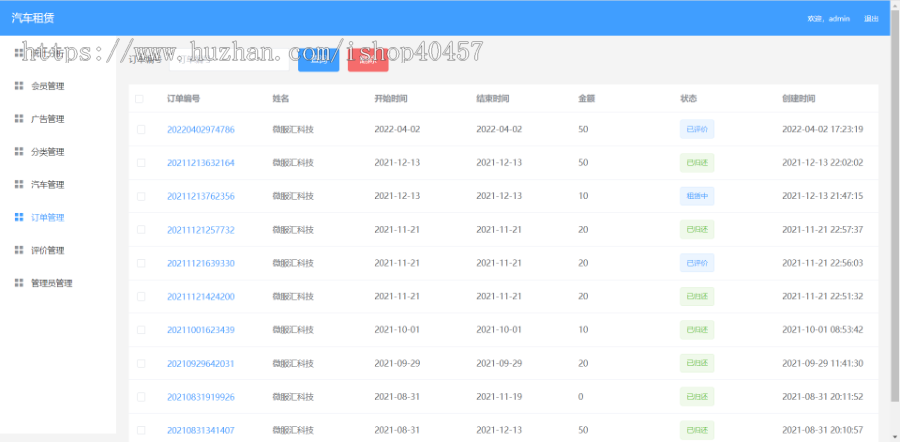Select the checkbox for order 20211213762356
The image size is (900, 442).
(x=141, y=196)
